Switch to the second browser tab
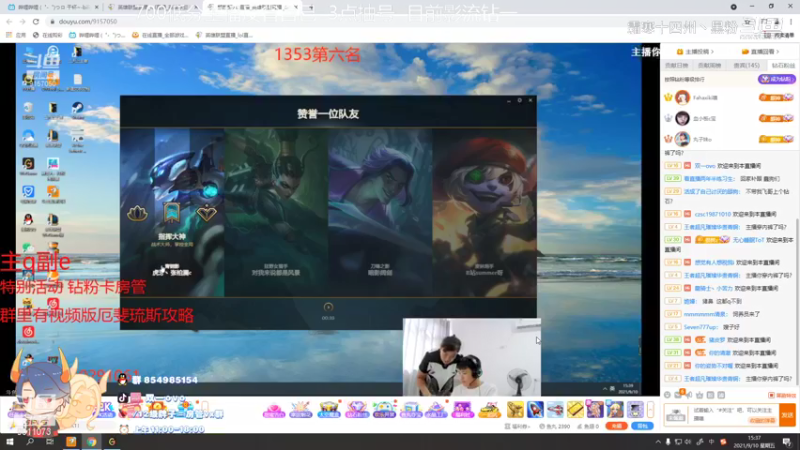Screen dimensions: 800x450 pos(153,7)
